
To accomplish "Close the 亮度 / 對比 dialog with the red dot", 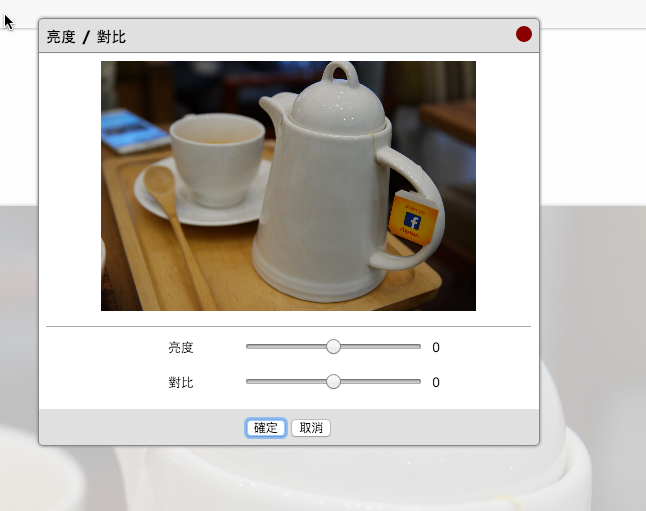I will tap(524, 34).
